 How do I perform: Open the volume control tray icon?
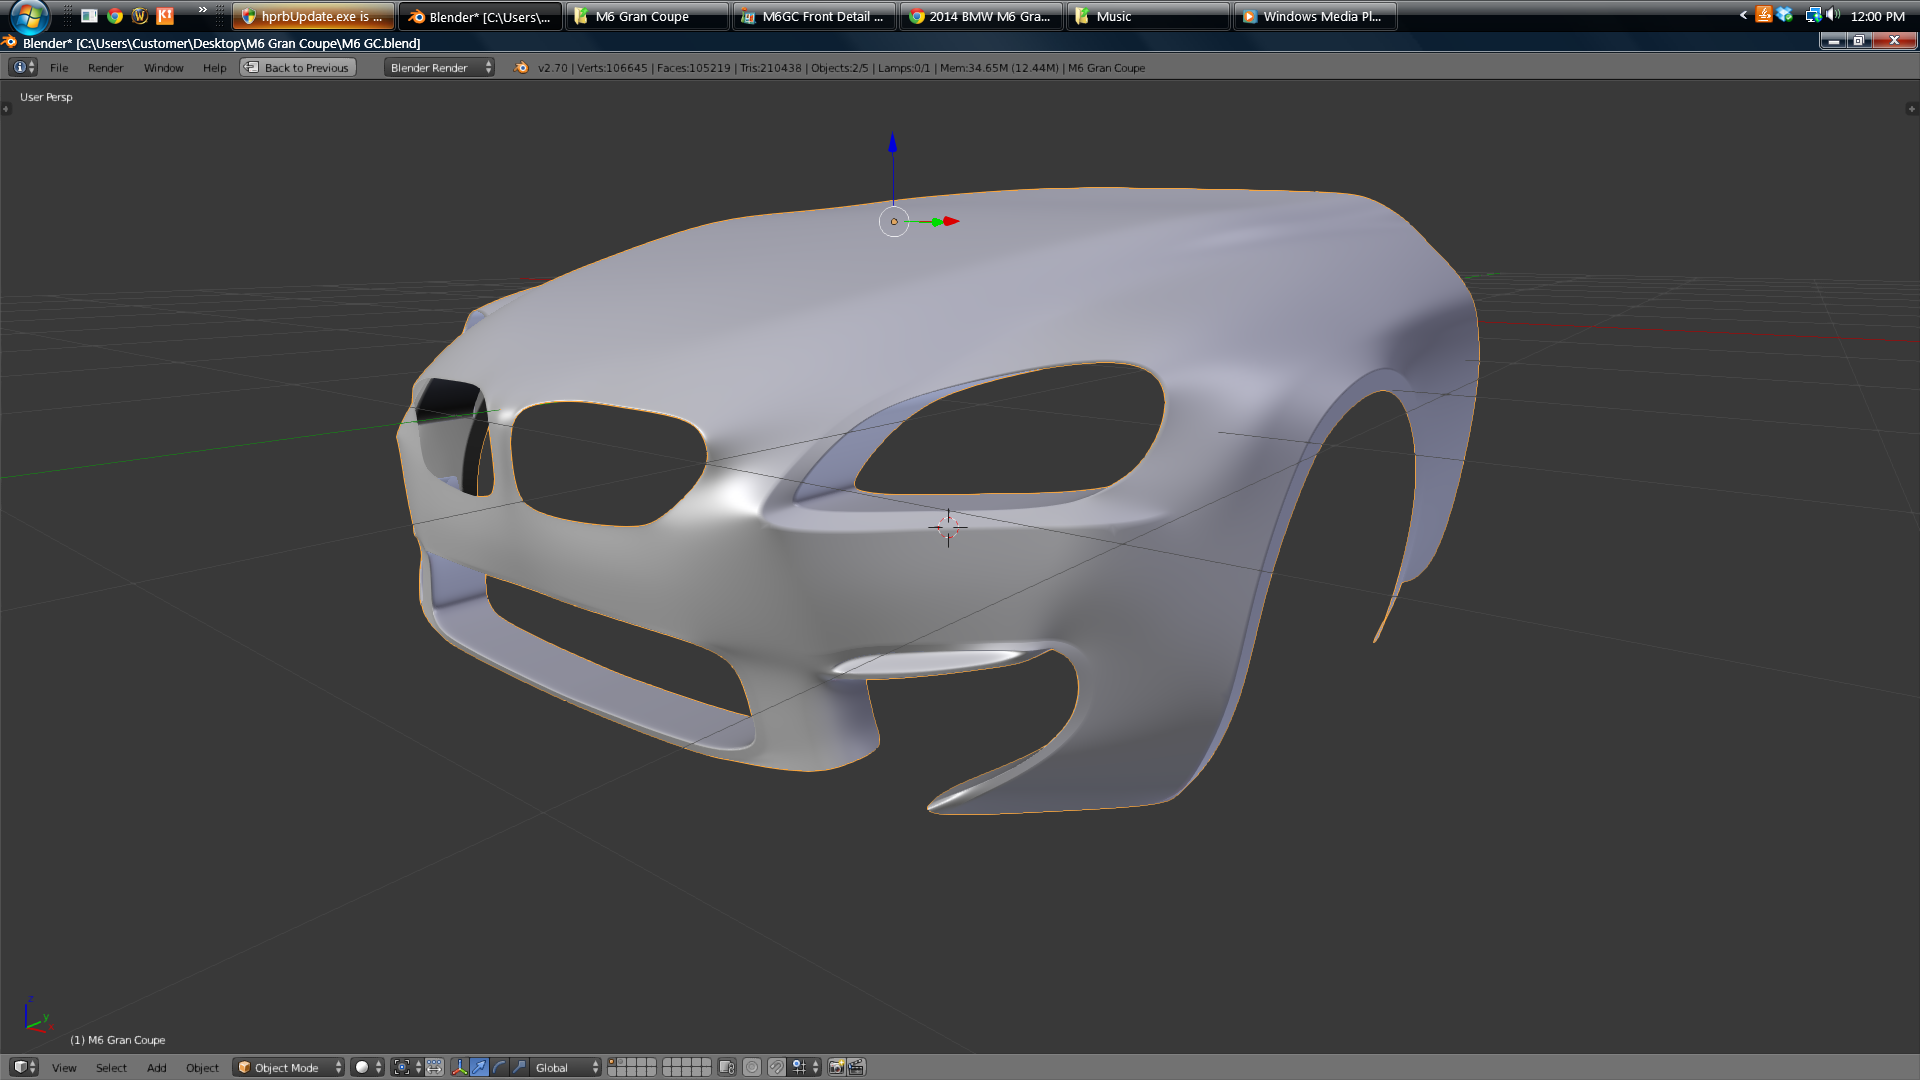[1833, 15]
